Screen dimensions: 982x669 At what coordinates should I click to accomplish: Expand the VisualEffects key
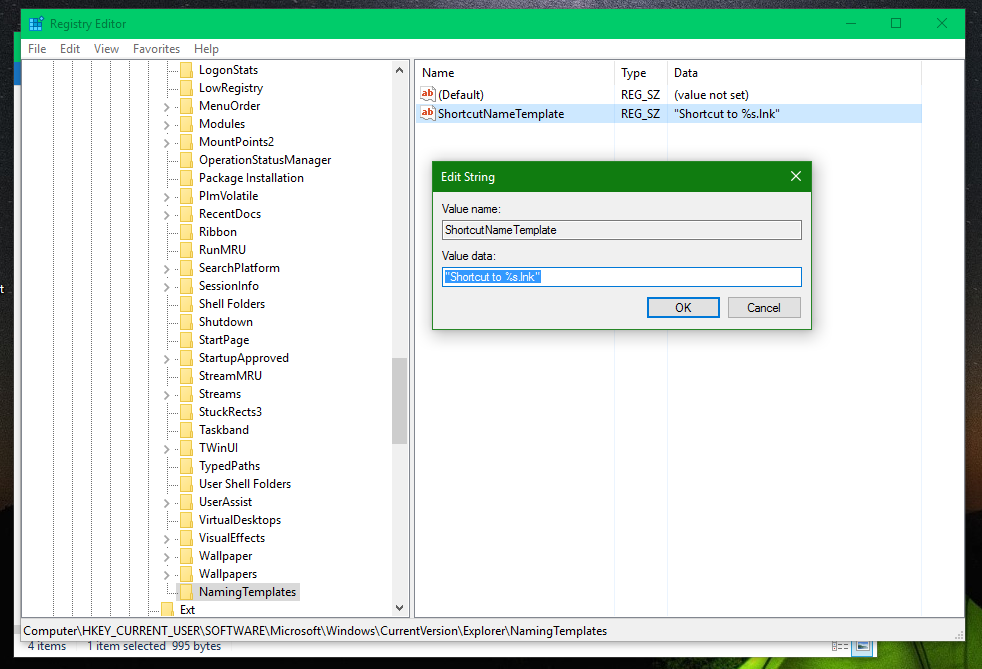point(167,538)
